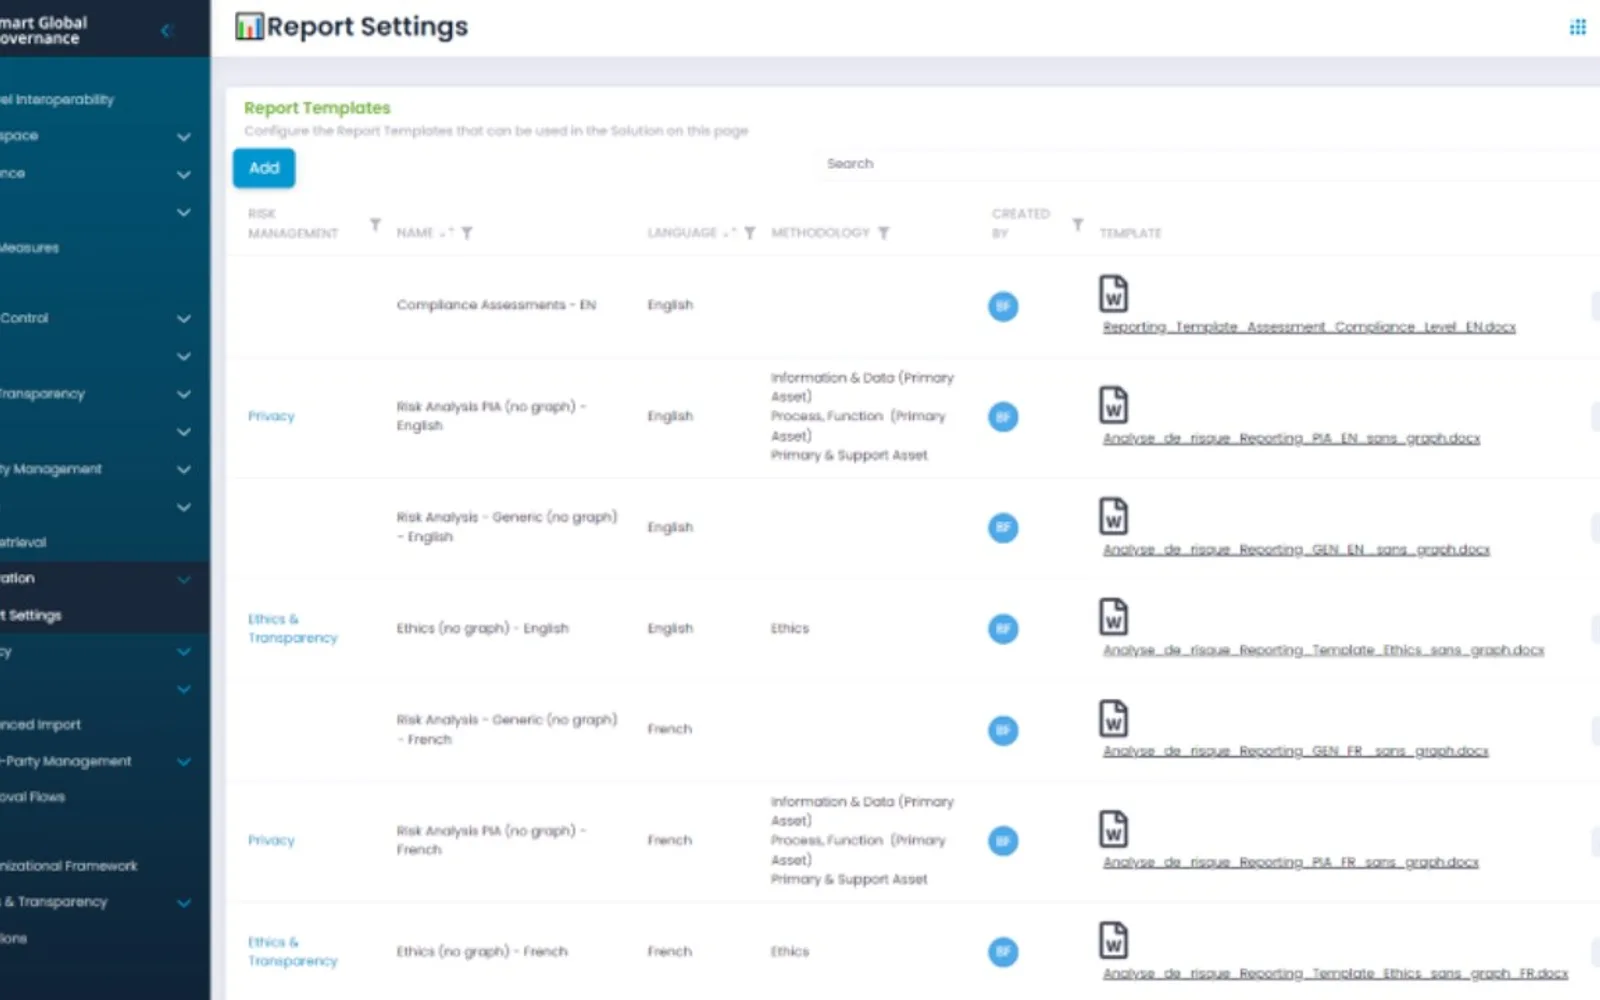The height and width of the screenshot is (1000, 1600).
Task: Open the 'el Interoperability' sidebar item
Action: 58,100
